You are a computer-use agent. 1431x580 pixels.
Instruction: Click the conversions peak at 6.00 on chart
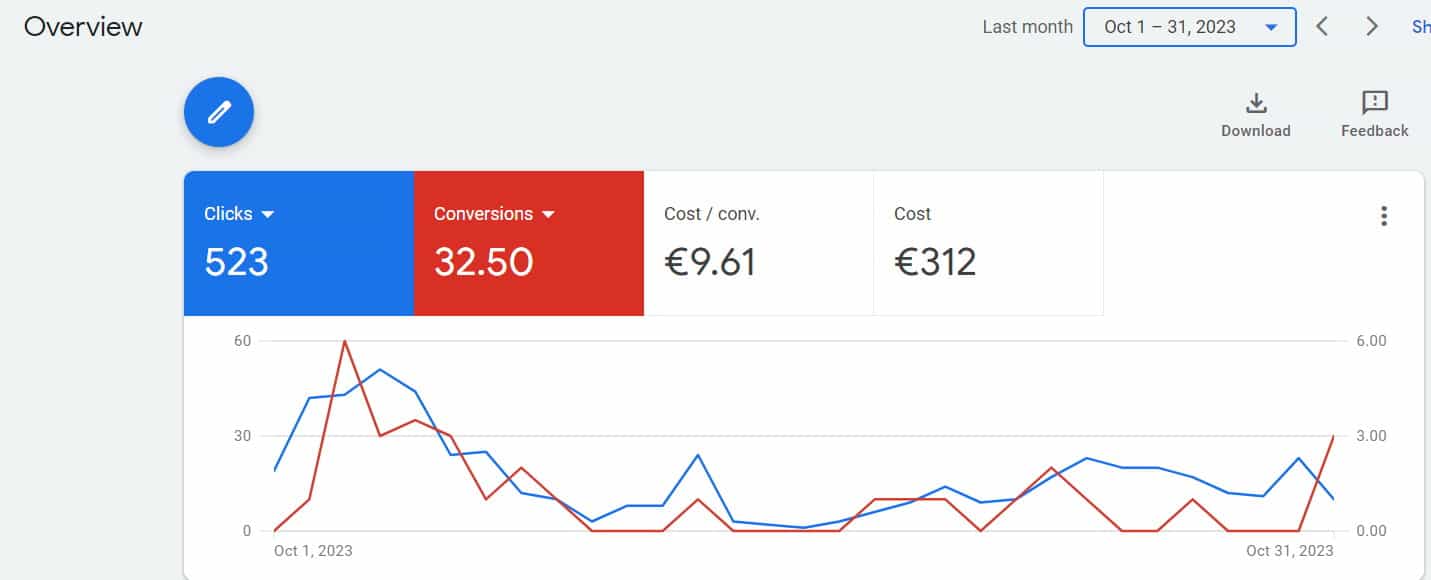(345, 341)
